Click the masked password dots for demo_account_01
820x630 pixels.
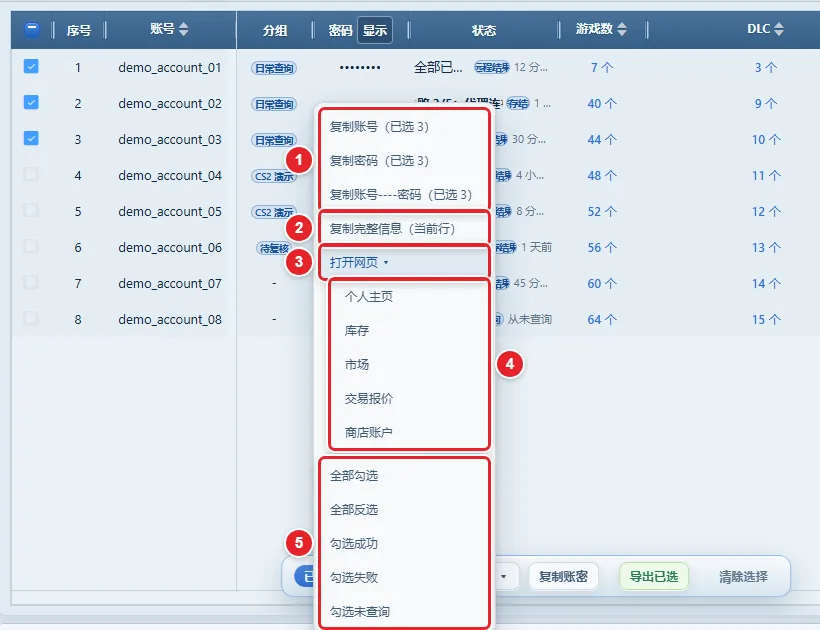point(360,67)
